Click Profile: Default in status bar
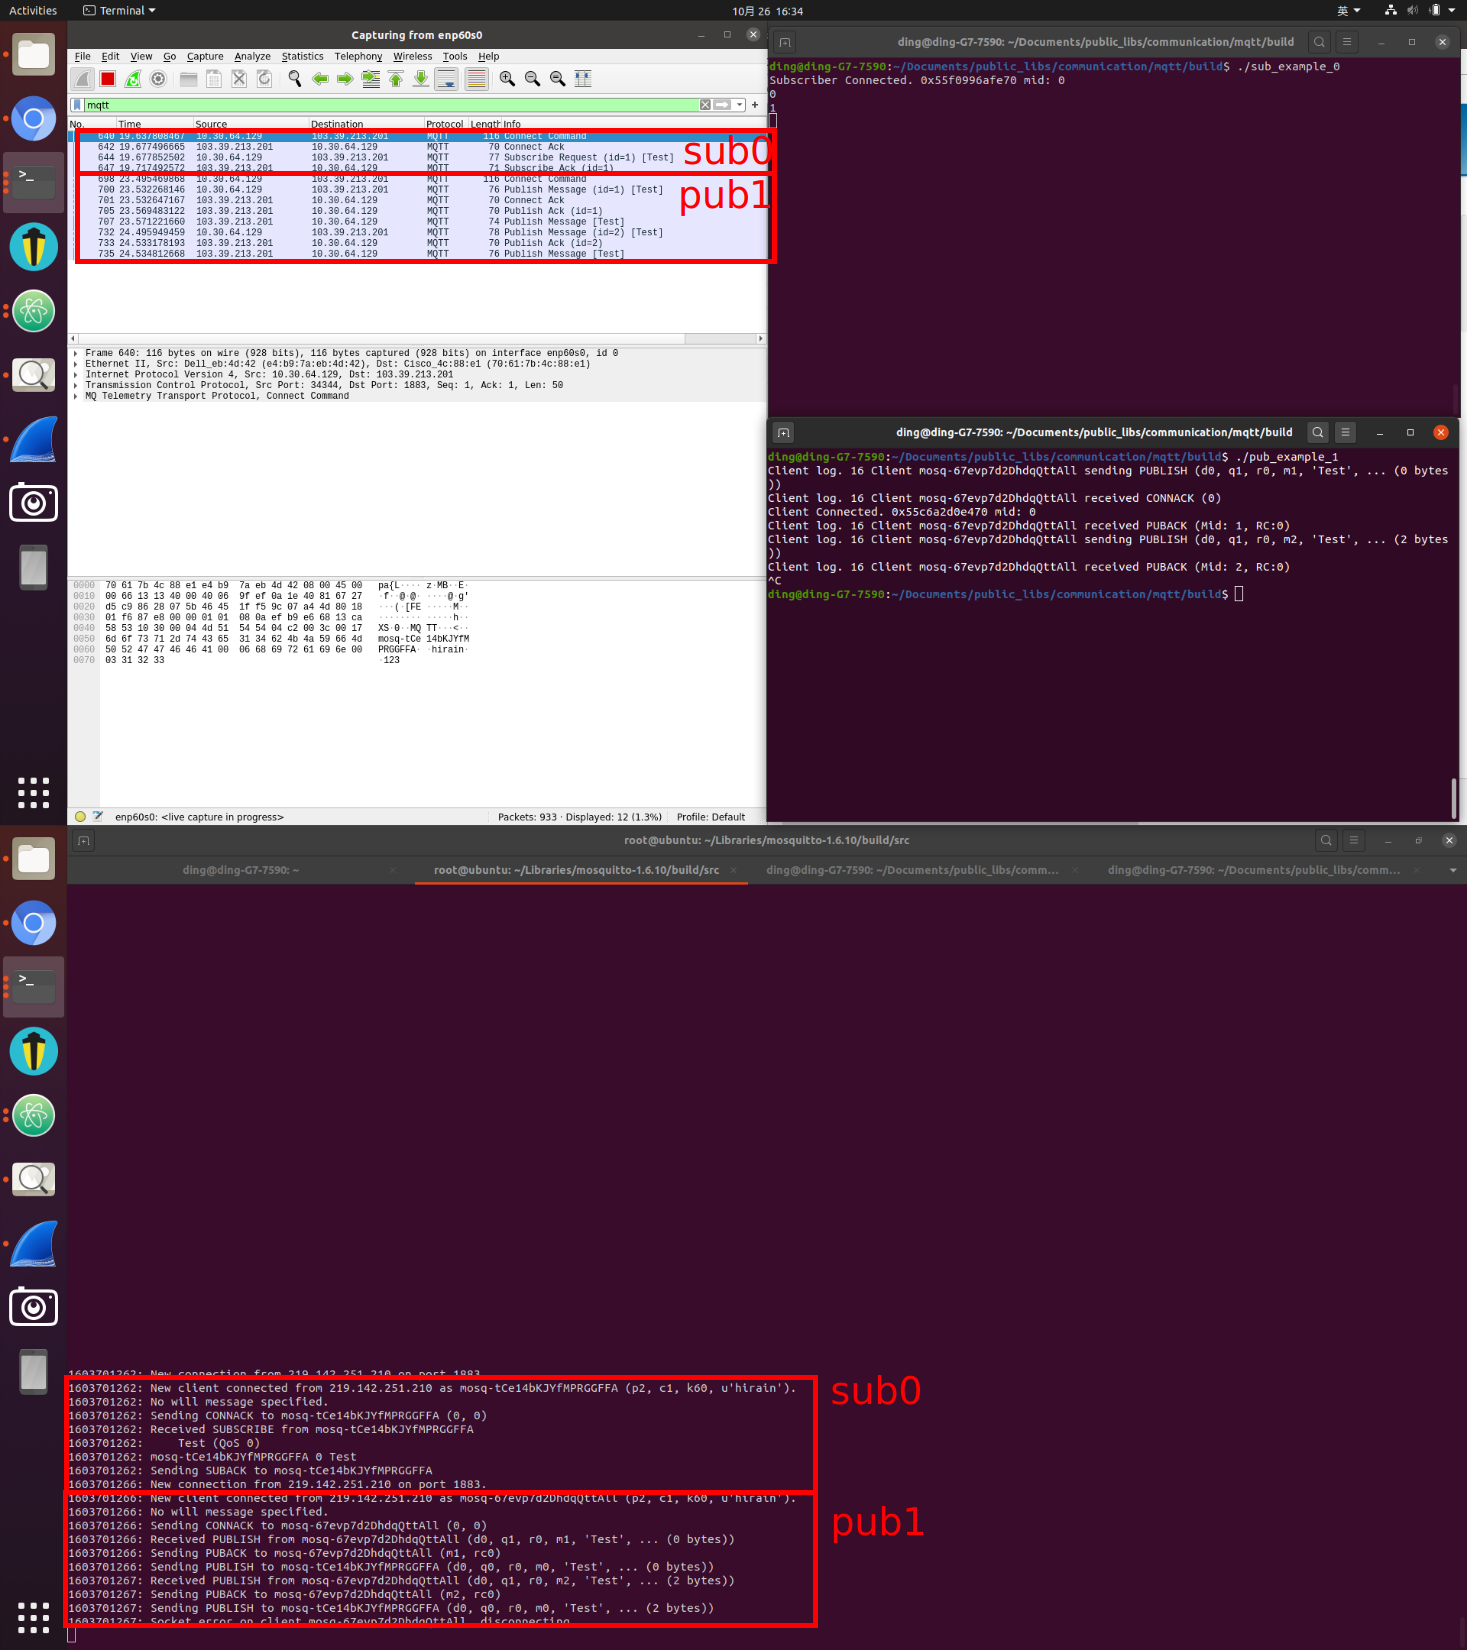 (711, 817)
